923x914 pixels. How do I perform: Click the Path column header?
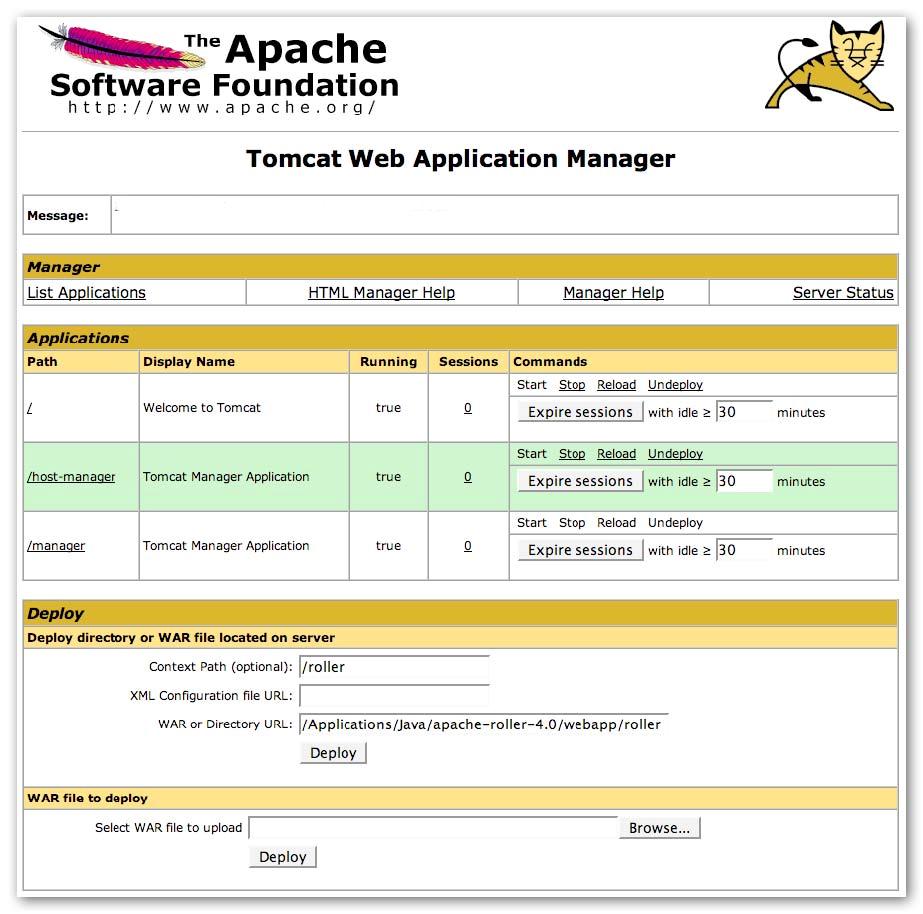[42, 361]
